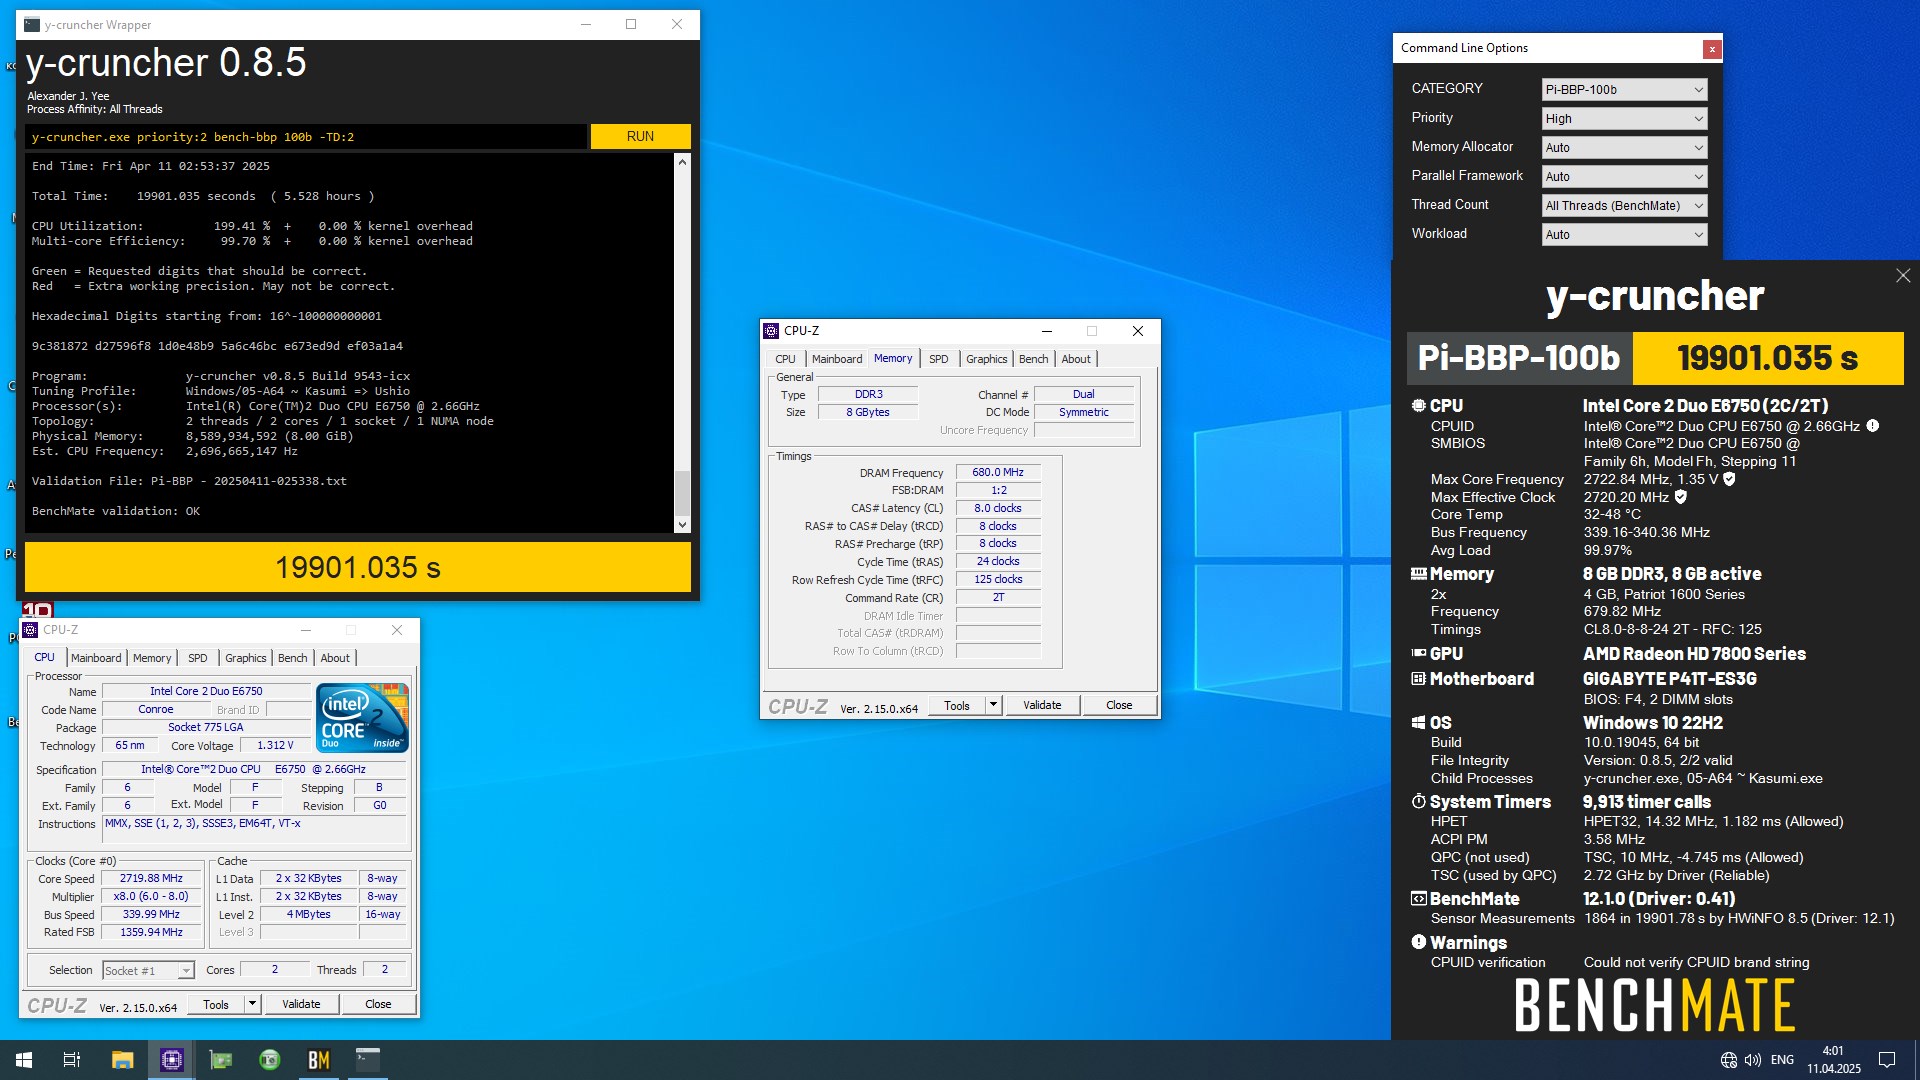The width and height of the screenshot is (1920, 1080).
Task: Switch to BenchMate via its BM taskbar icon
Action: [319, 1060]
